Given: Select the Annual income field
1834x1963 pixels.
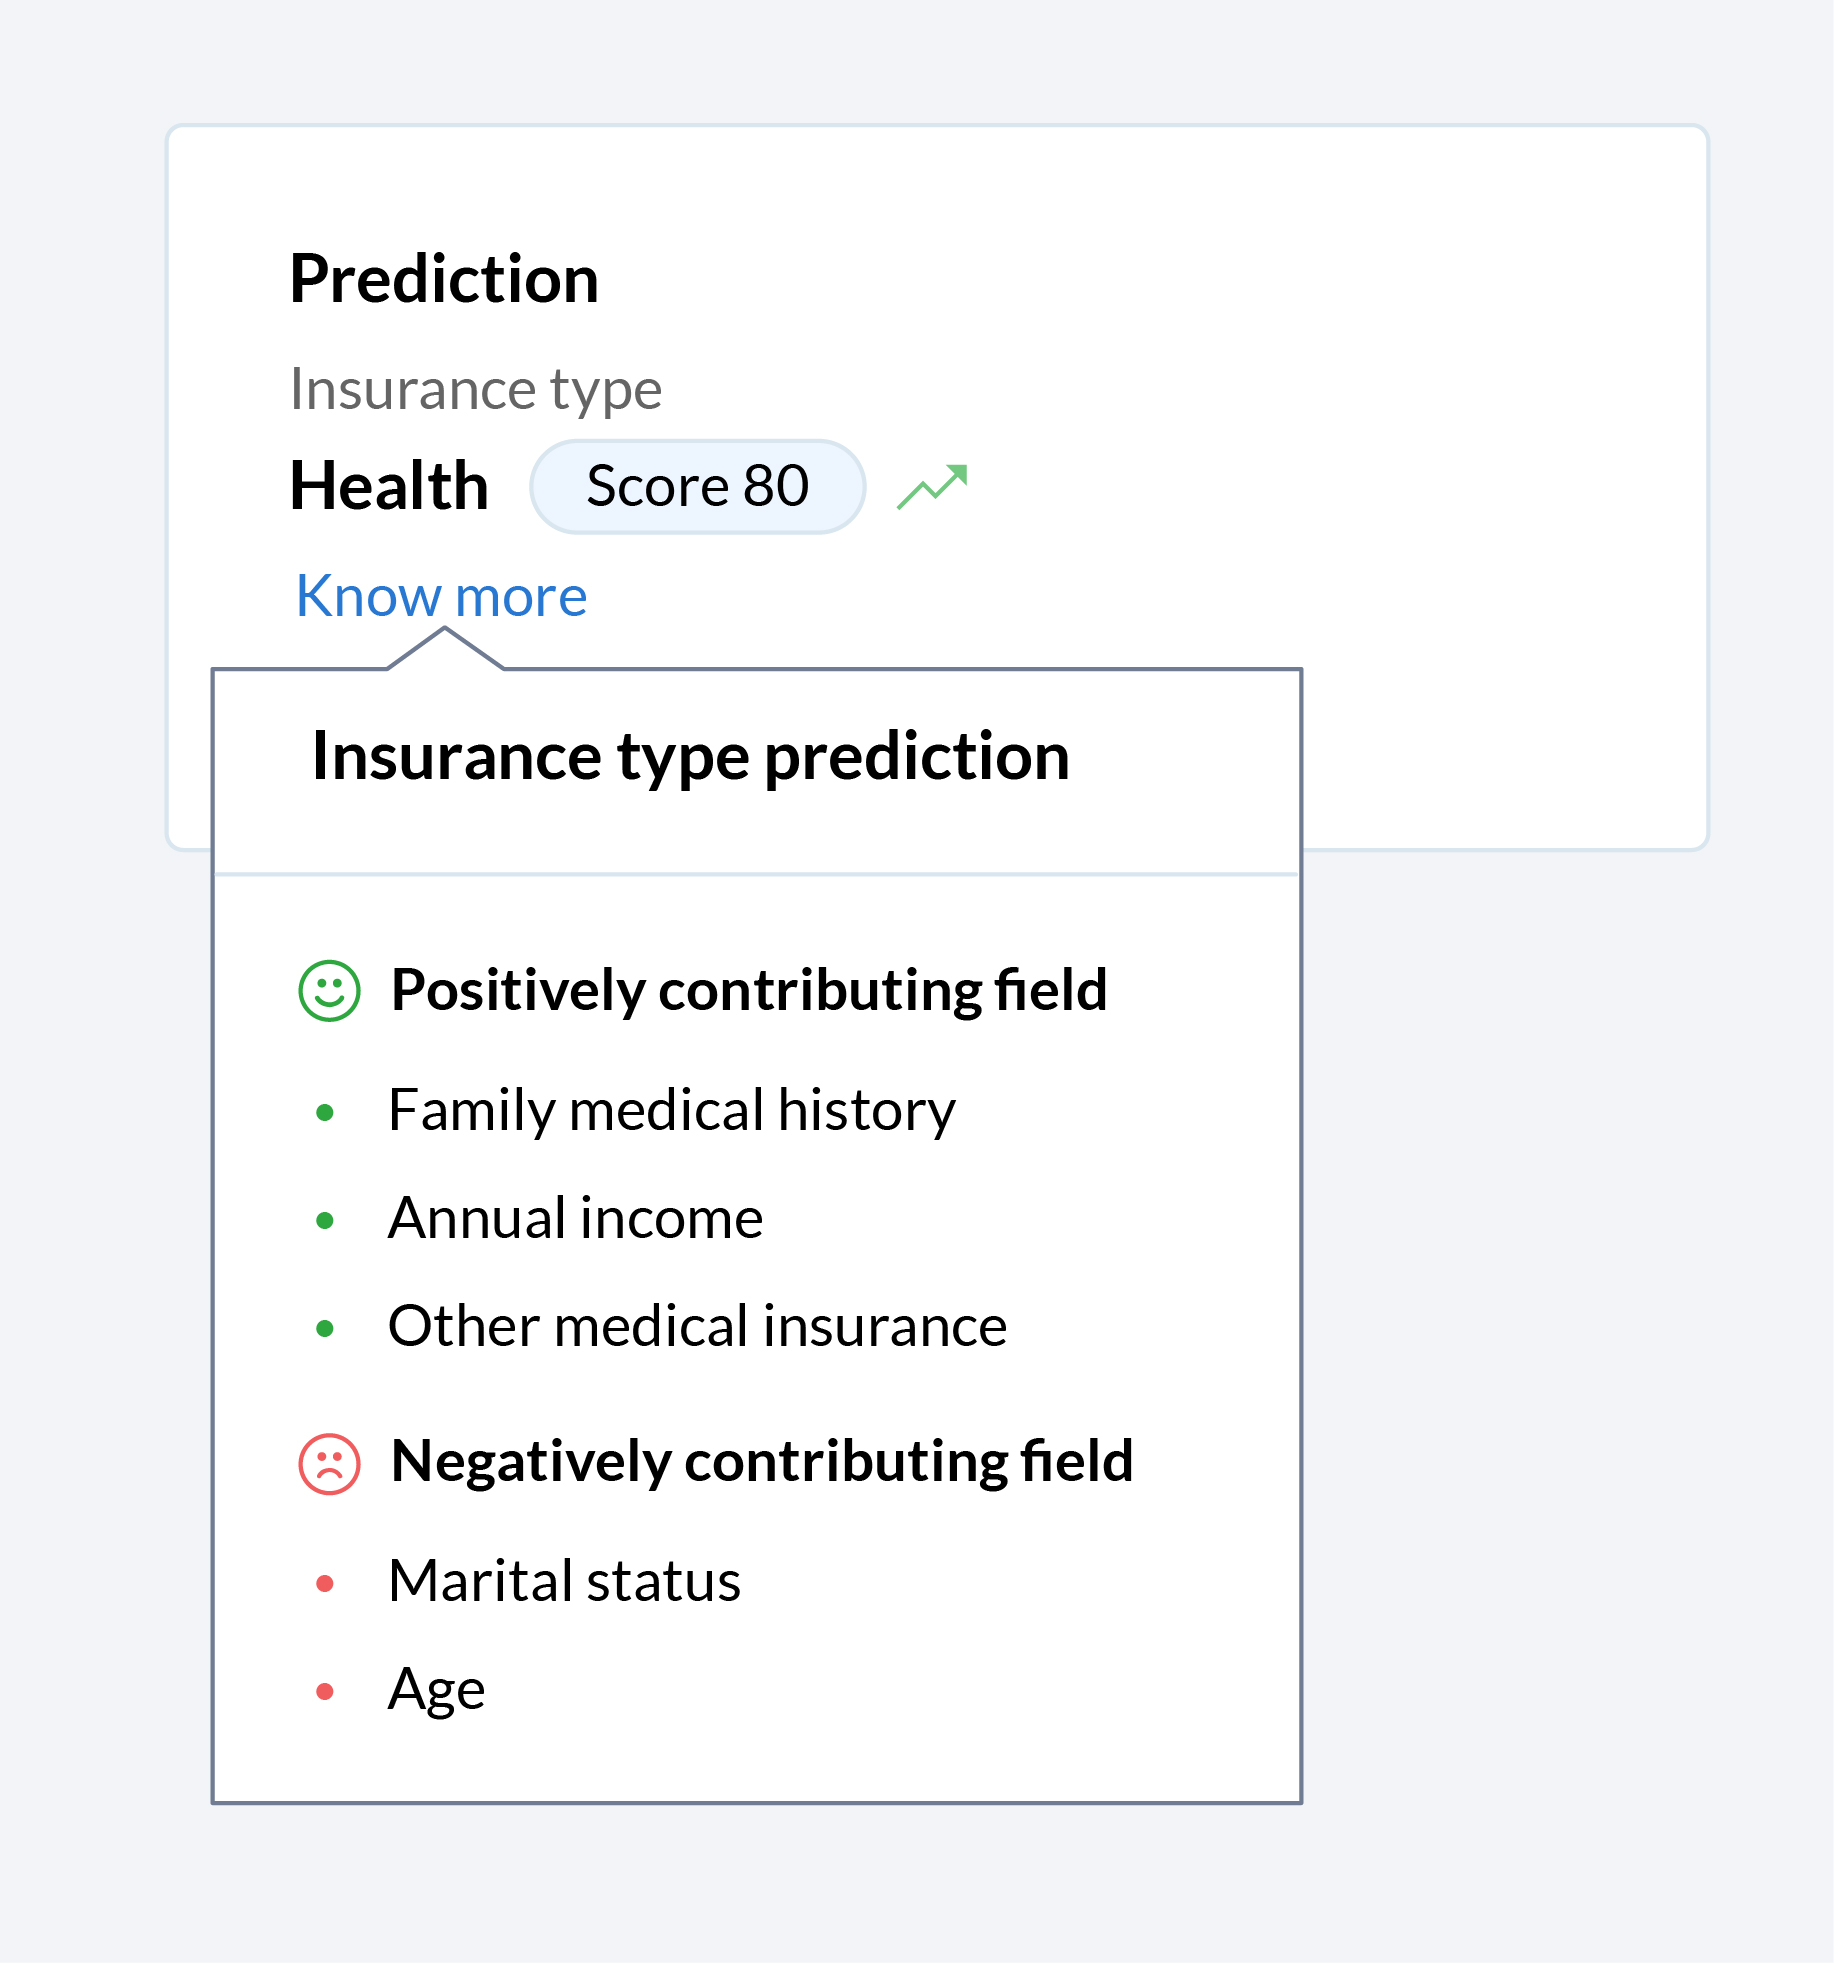Looking at the screenshot, I should click(575, 1218).
